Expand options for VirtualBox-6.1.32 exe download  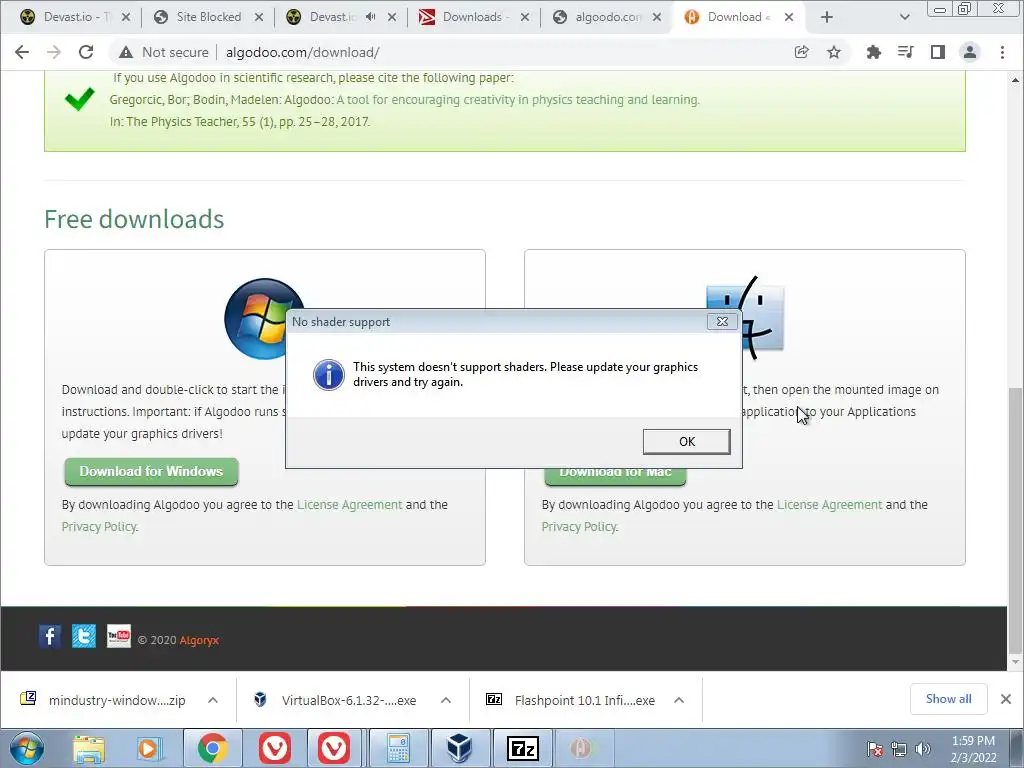pyautogui.click(x=446, y=700)
